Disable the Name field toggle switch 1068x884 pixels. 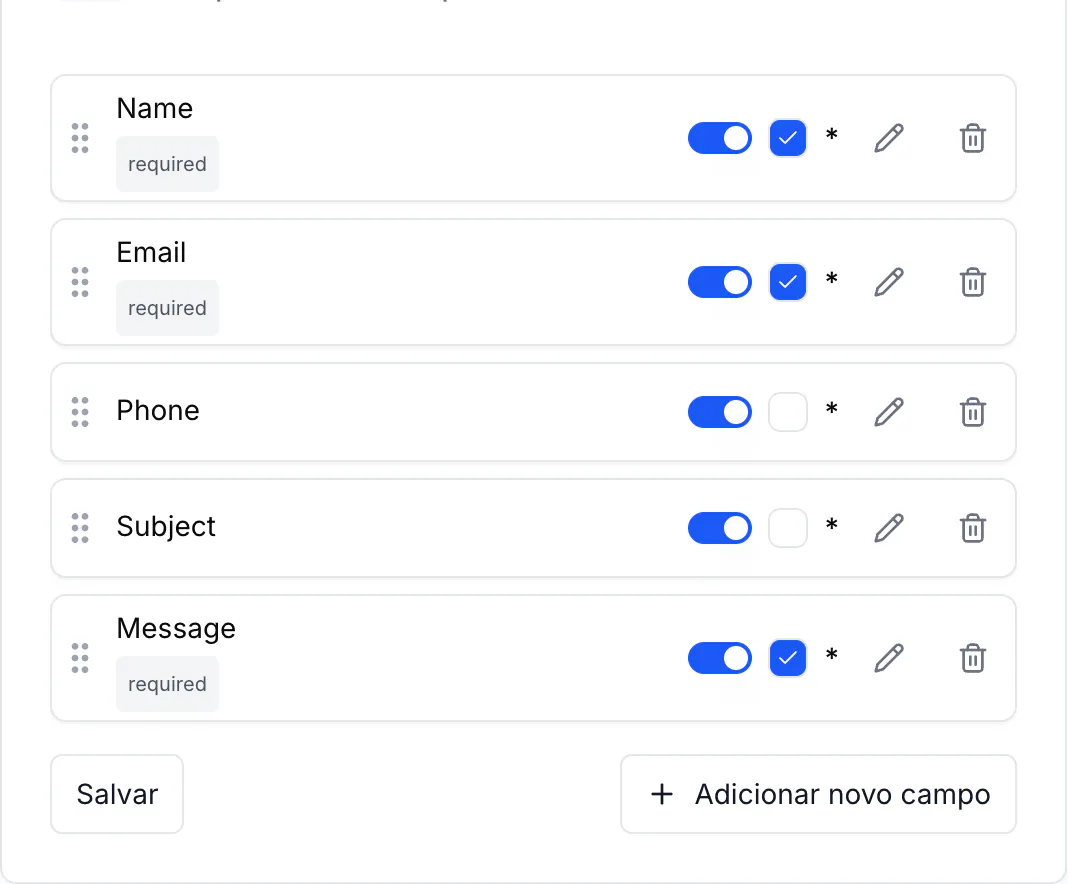pos(720,138)
